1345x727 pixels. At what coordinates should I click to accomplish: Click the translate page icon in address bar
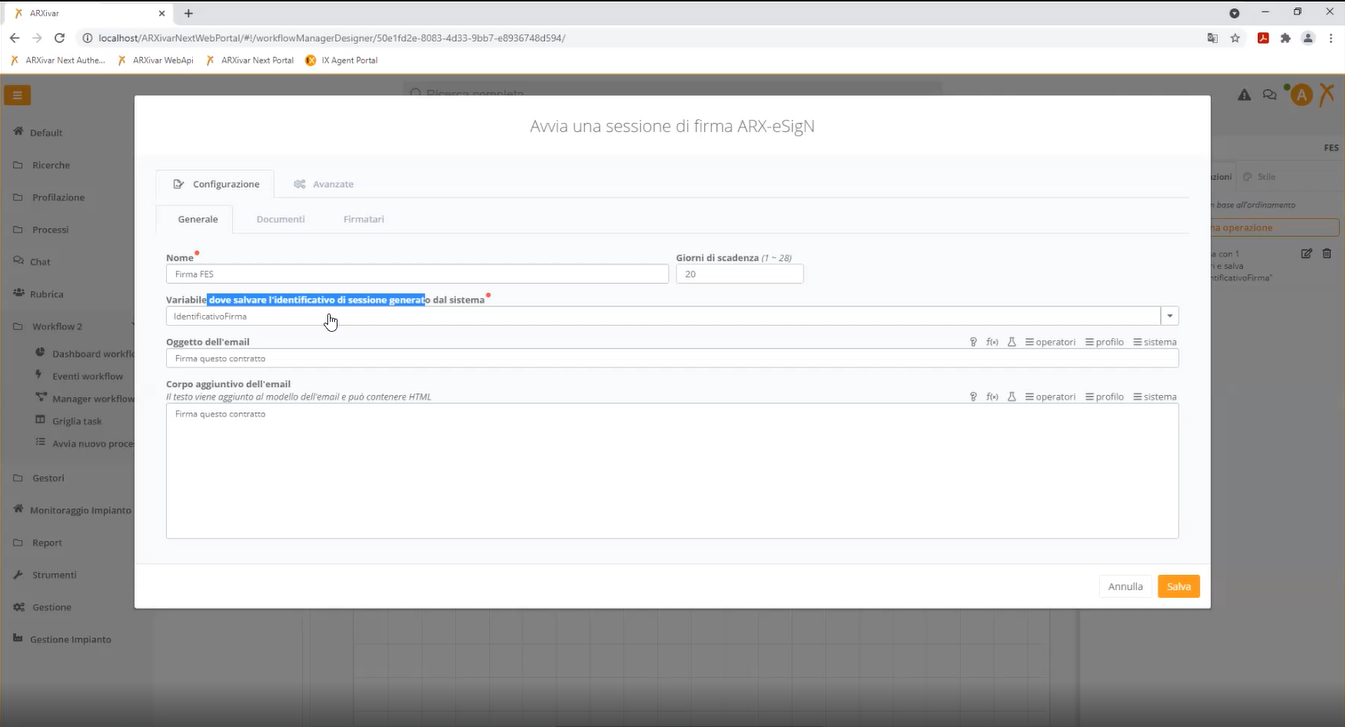[1212, 38]
